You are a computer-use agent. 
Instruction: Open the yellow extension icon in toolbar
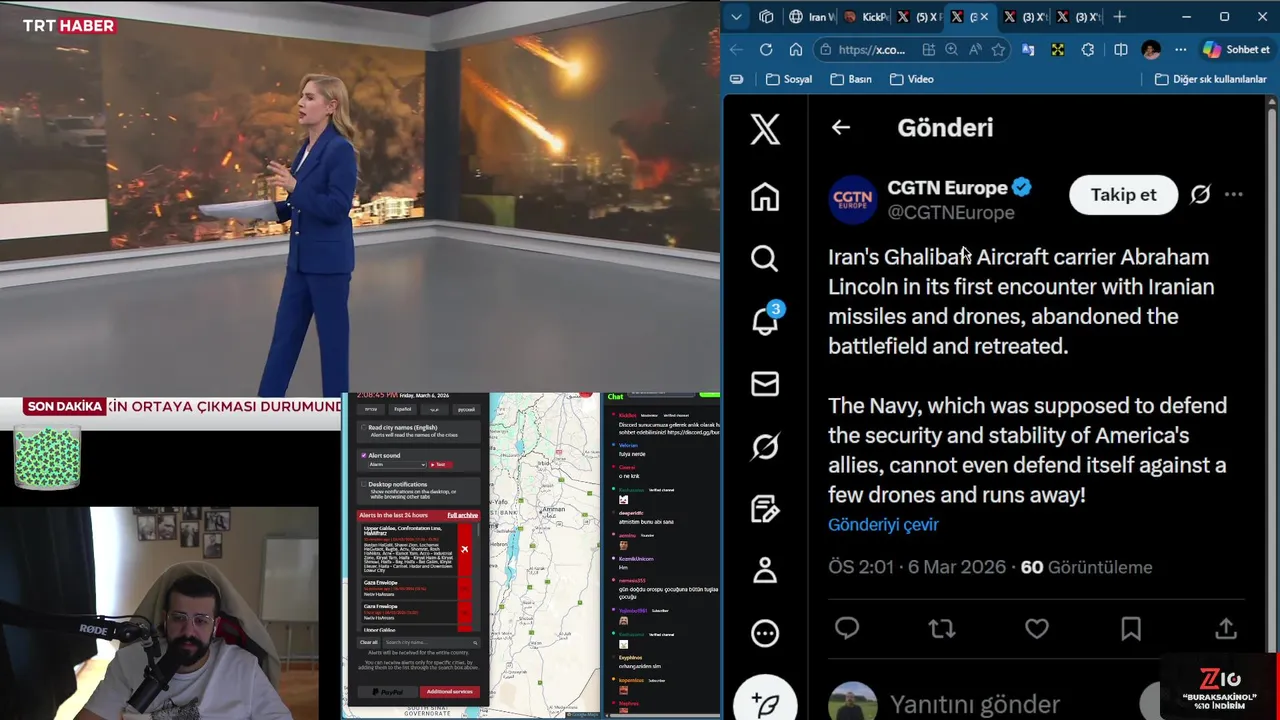[x=1057, y=49]
